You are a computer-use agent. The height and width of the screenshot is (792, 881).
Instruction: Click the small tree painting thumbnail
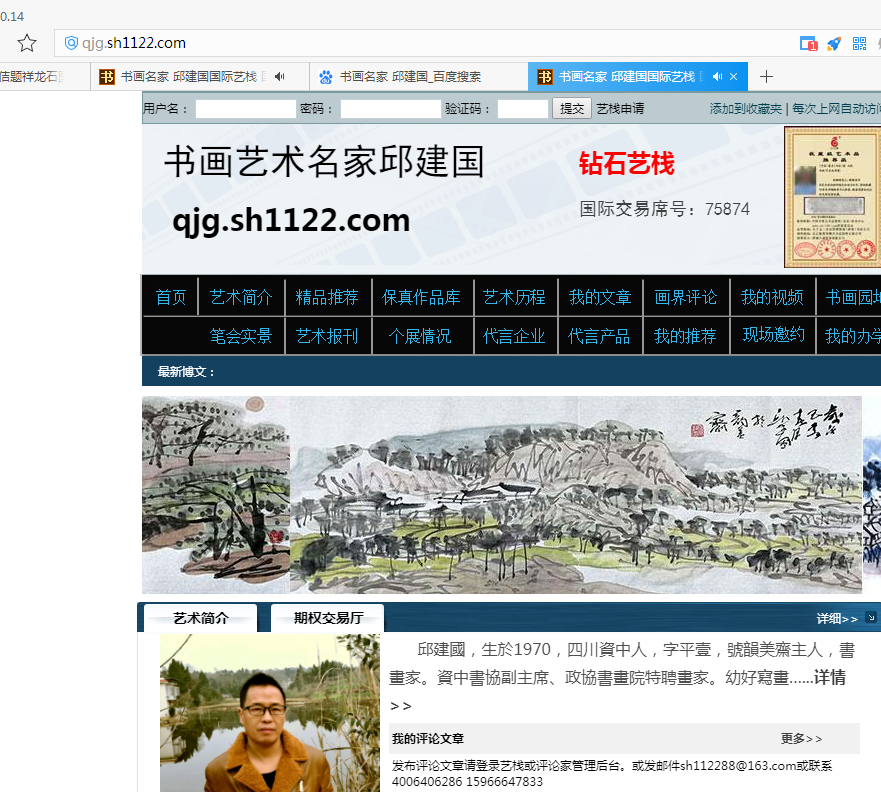(x=216, y=495)
